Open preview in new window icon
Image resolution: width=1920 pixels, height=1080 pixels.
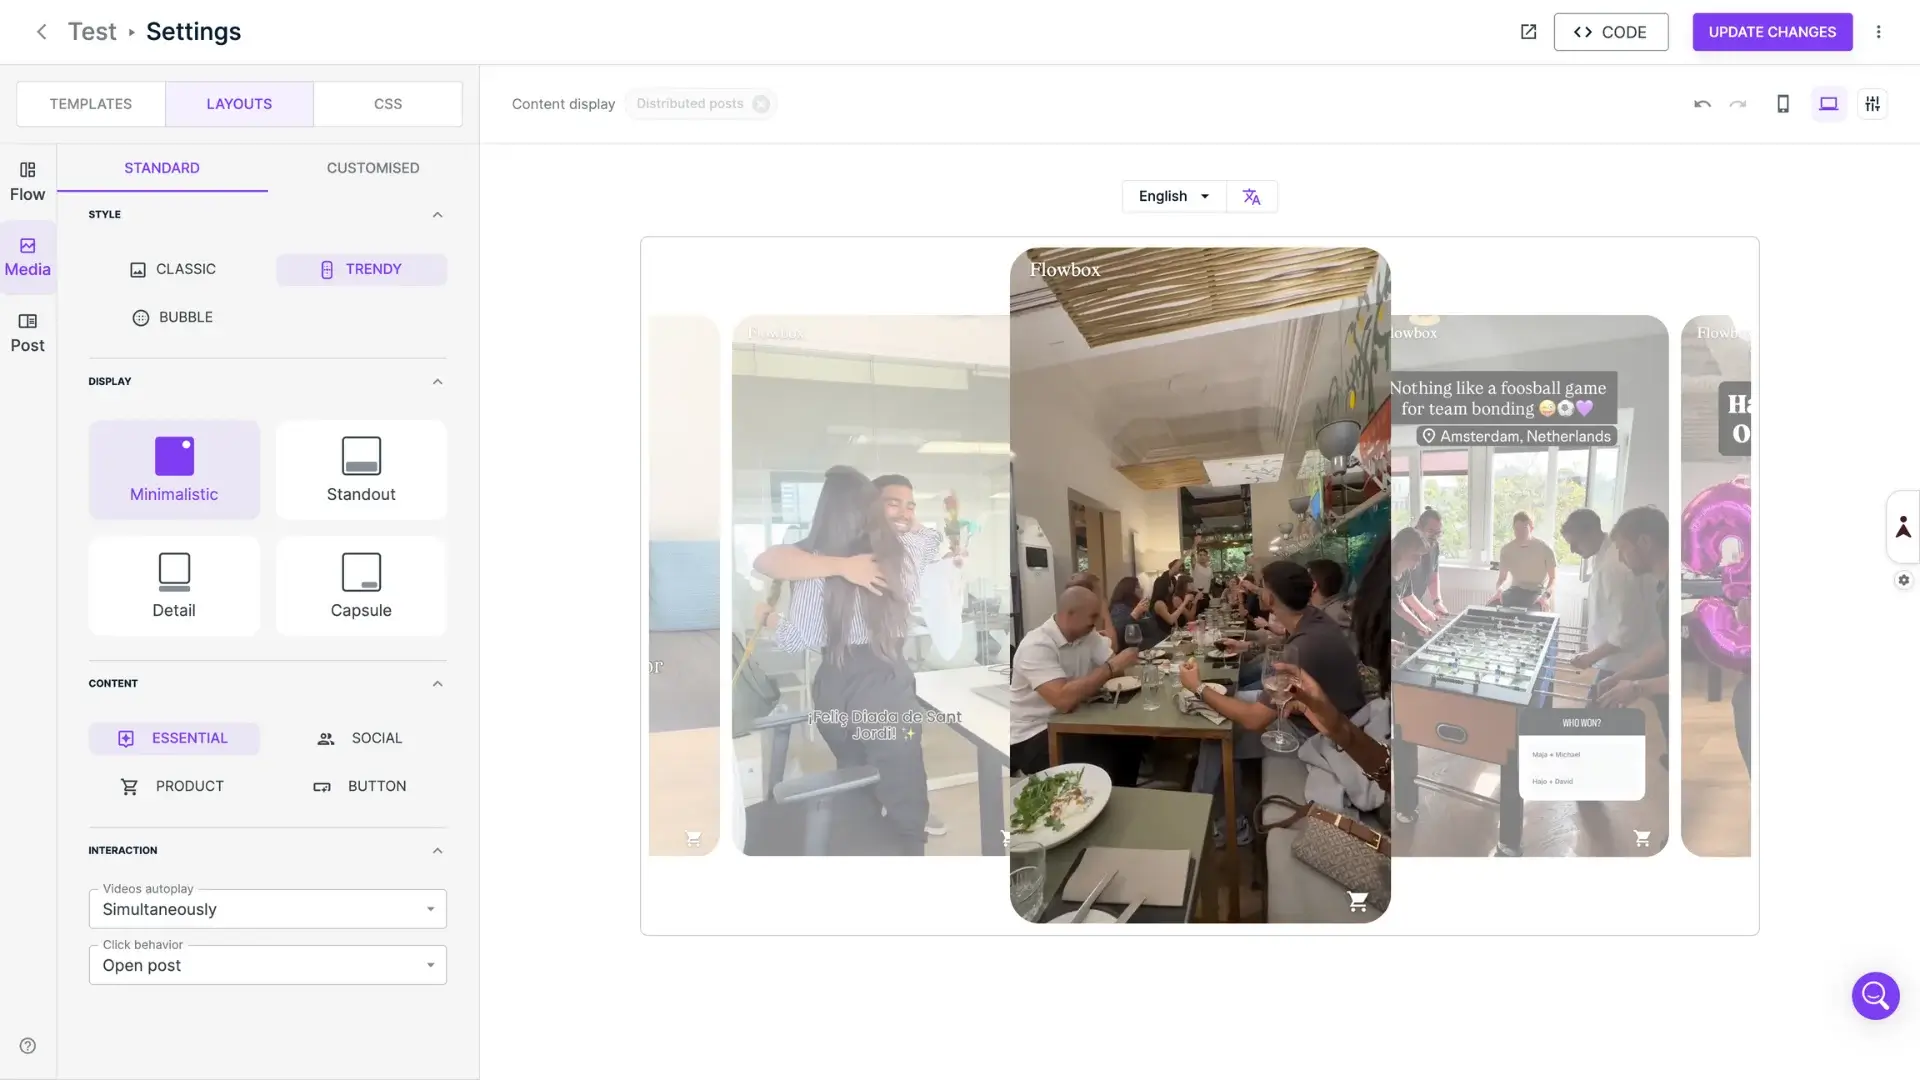[x=1528, y=32]
